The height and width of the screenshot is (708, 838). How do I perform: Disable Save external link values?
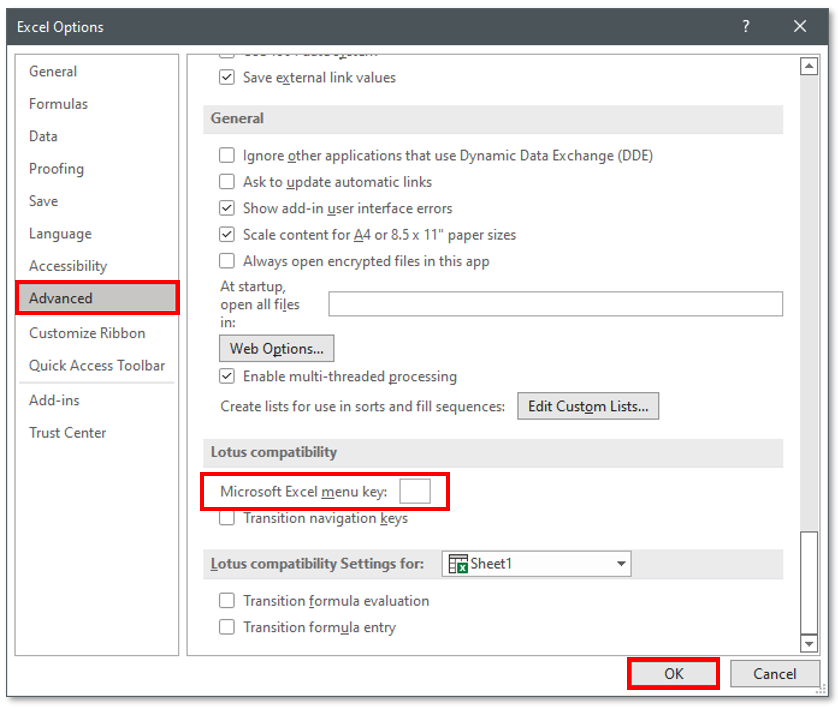227,77
